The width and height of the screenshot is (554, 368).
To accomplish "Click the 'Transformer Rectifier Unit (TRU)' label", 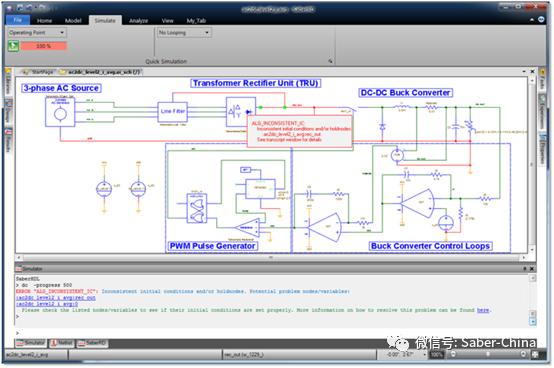I will (256, 83).
